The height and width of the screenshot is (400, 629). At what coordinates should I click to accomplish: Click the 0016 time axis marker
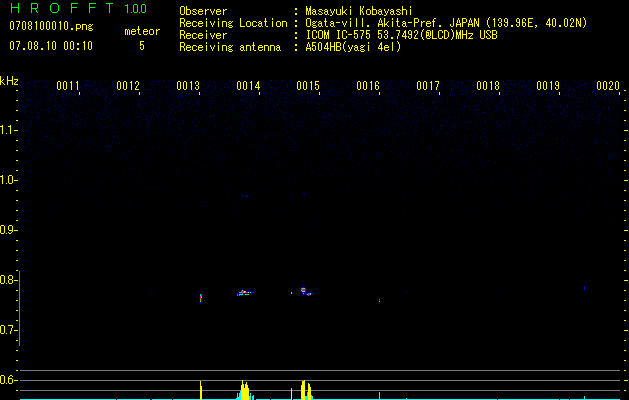[368, 86]
